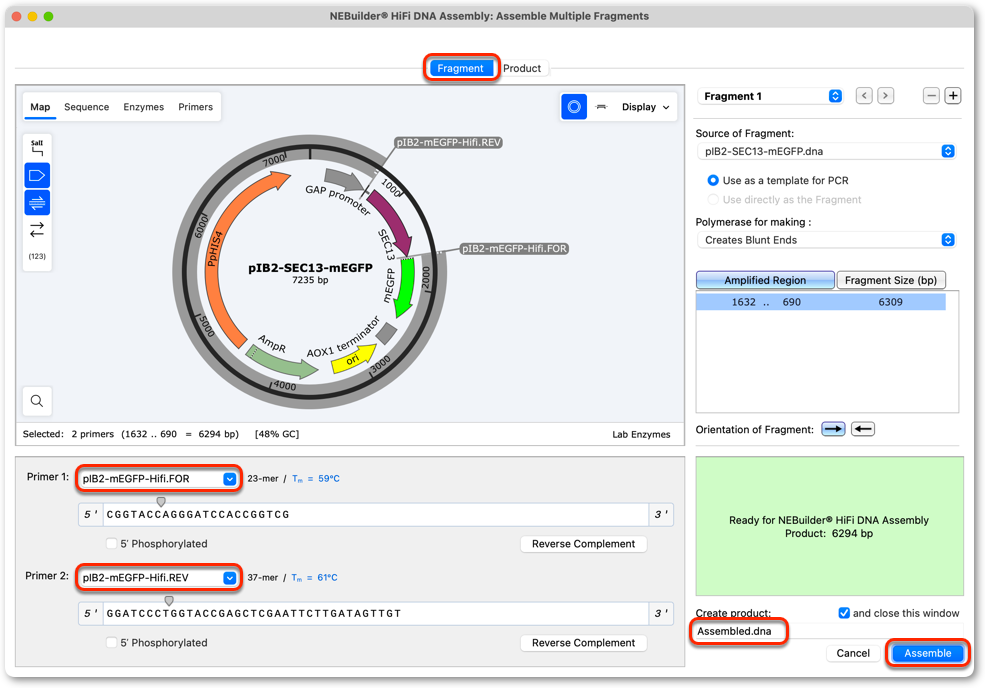Toggle the show primers icon
The height and width of the screenshot is (688, 985).
37,202
